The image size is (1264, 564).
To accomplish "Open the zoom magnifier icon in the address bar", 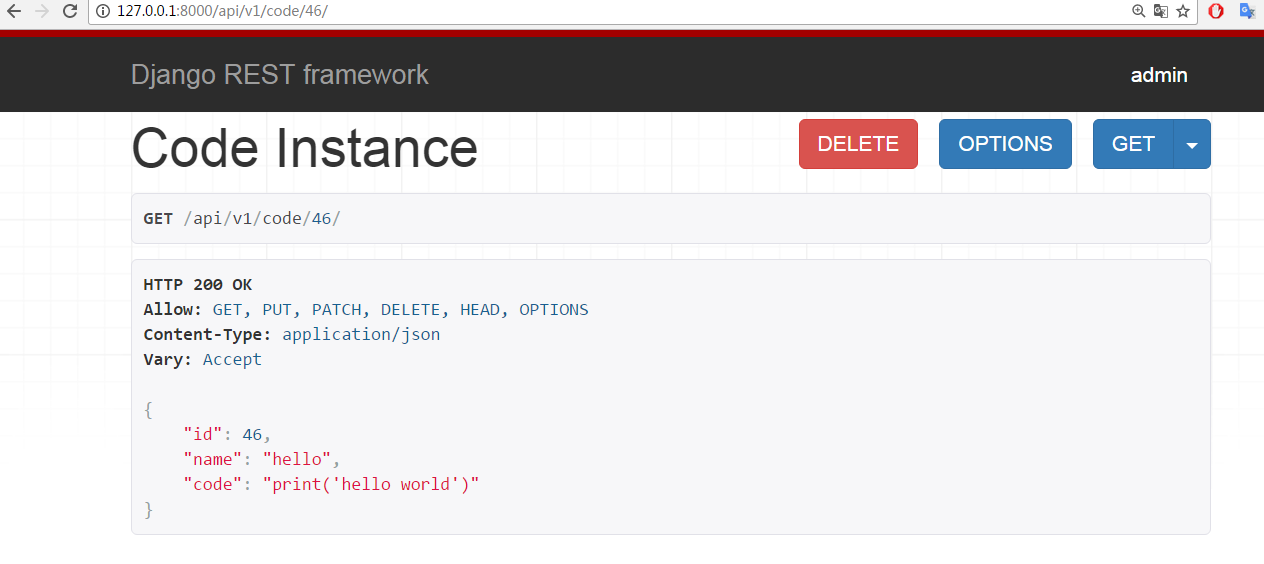I will (1138, 11).
